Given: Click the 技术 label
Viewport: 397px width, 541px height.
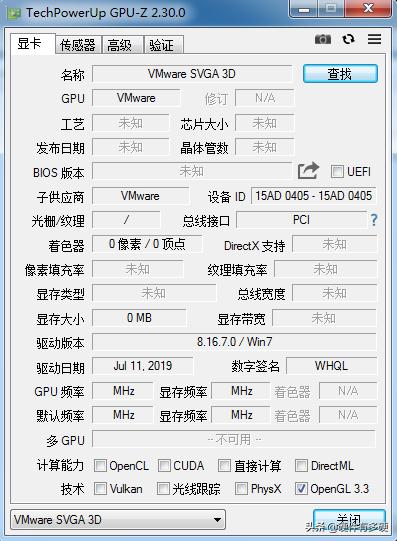Looking at the screenshot, I should pos(72,489).
